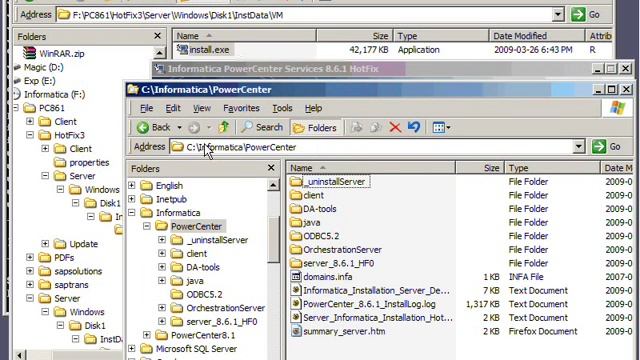Open the File menu
640x360 pixels.
[146, 108]
